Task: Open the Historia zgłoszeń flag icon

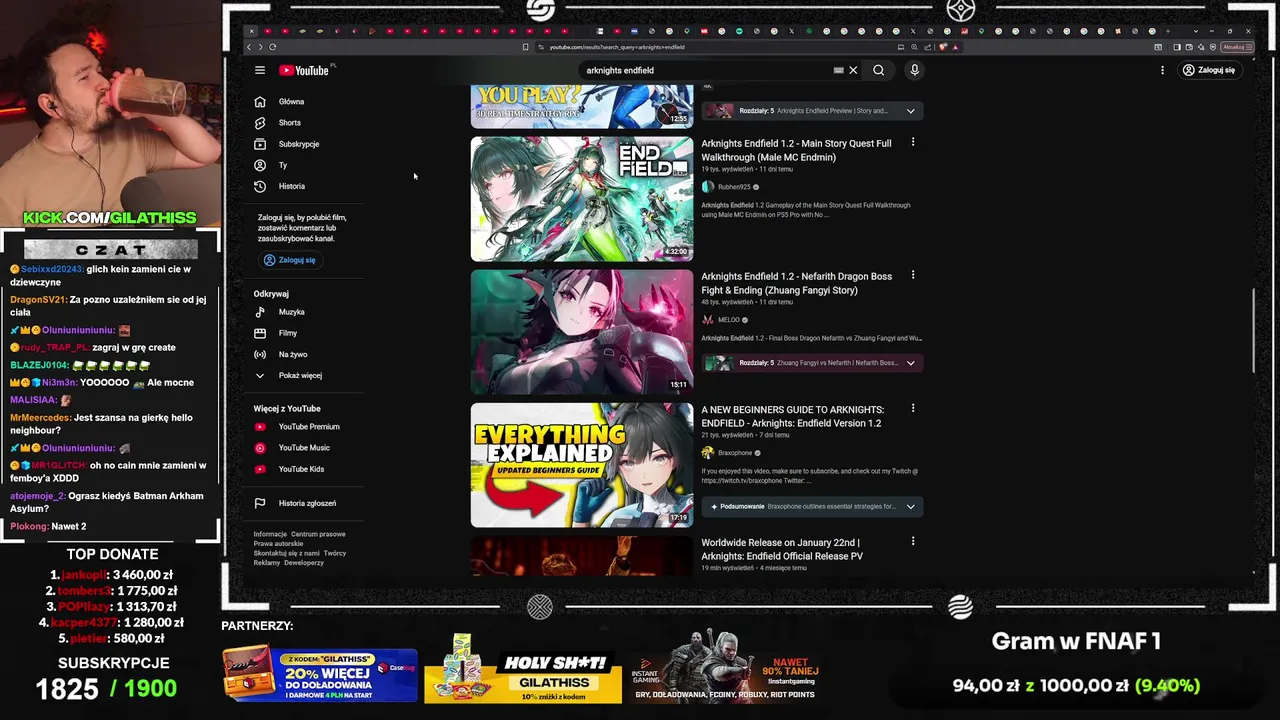Action: pyautogui.click(x=260, y=503)
